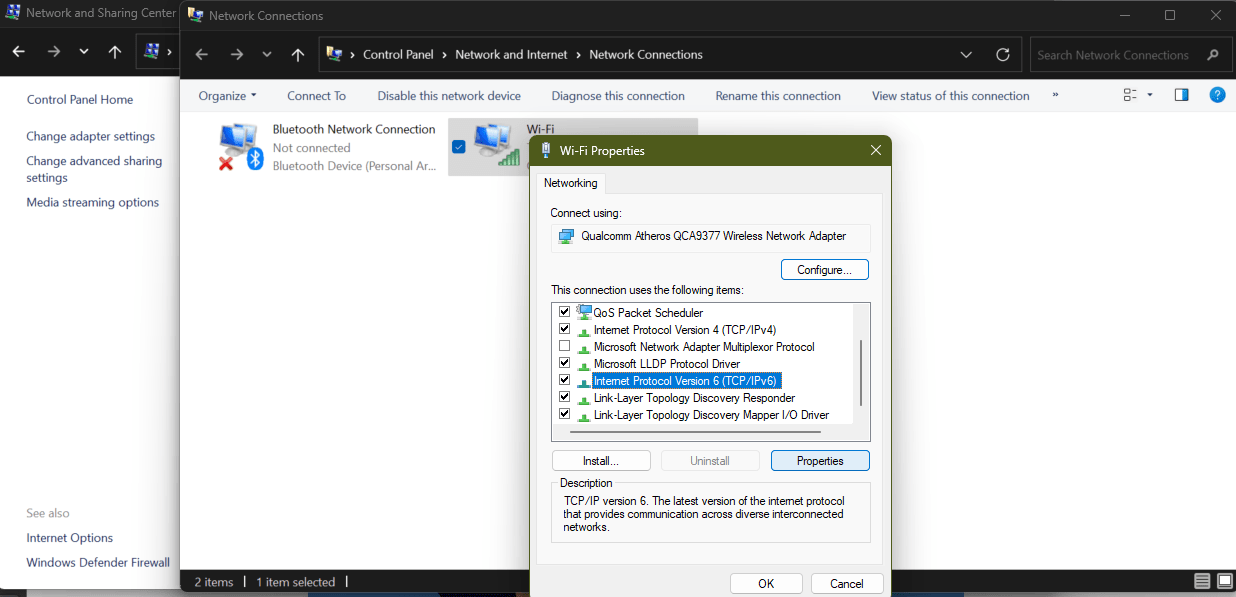The height and width of the screenshot is (597, 1236).
Task: Expand the Organize dropdown menu
Action: 227,96
